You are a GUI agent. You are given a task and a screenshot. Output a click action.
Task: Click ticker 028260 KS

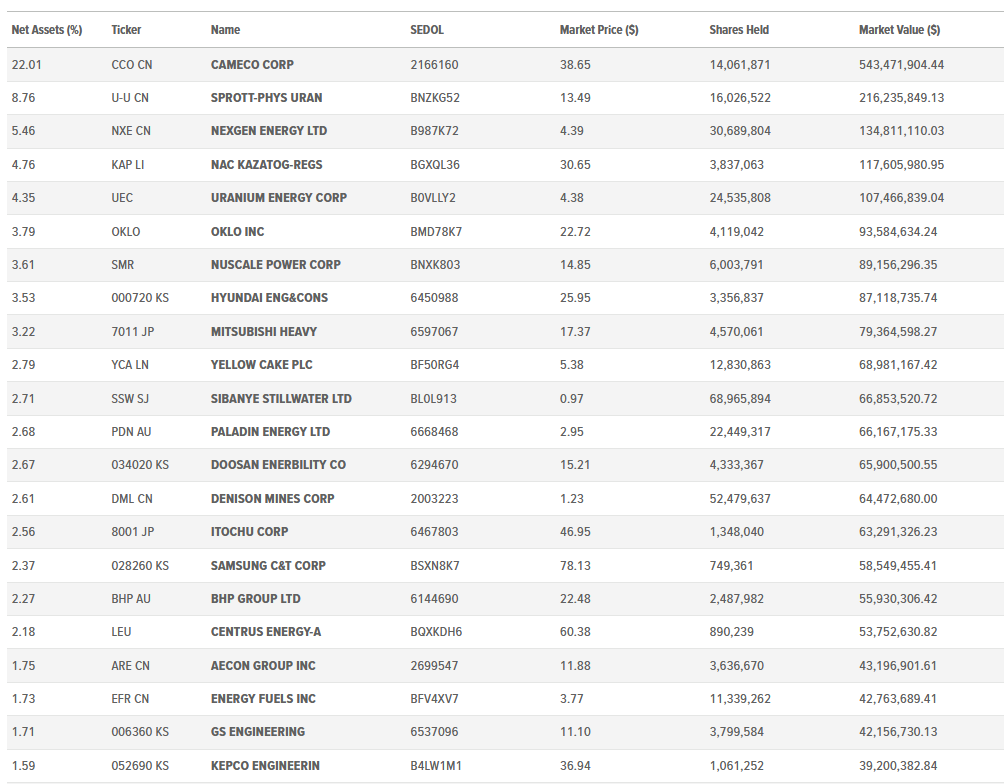[x=140, y=566]
